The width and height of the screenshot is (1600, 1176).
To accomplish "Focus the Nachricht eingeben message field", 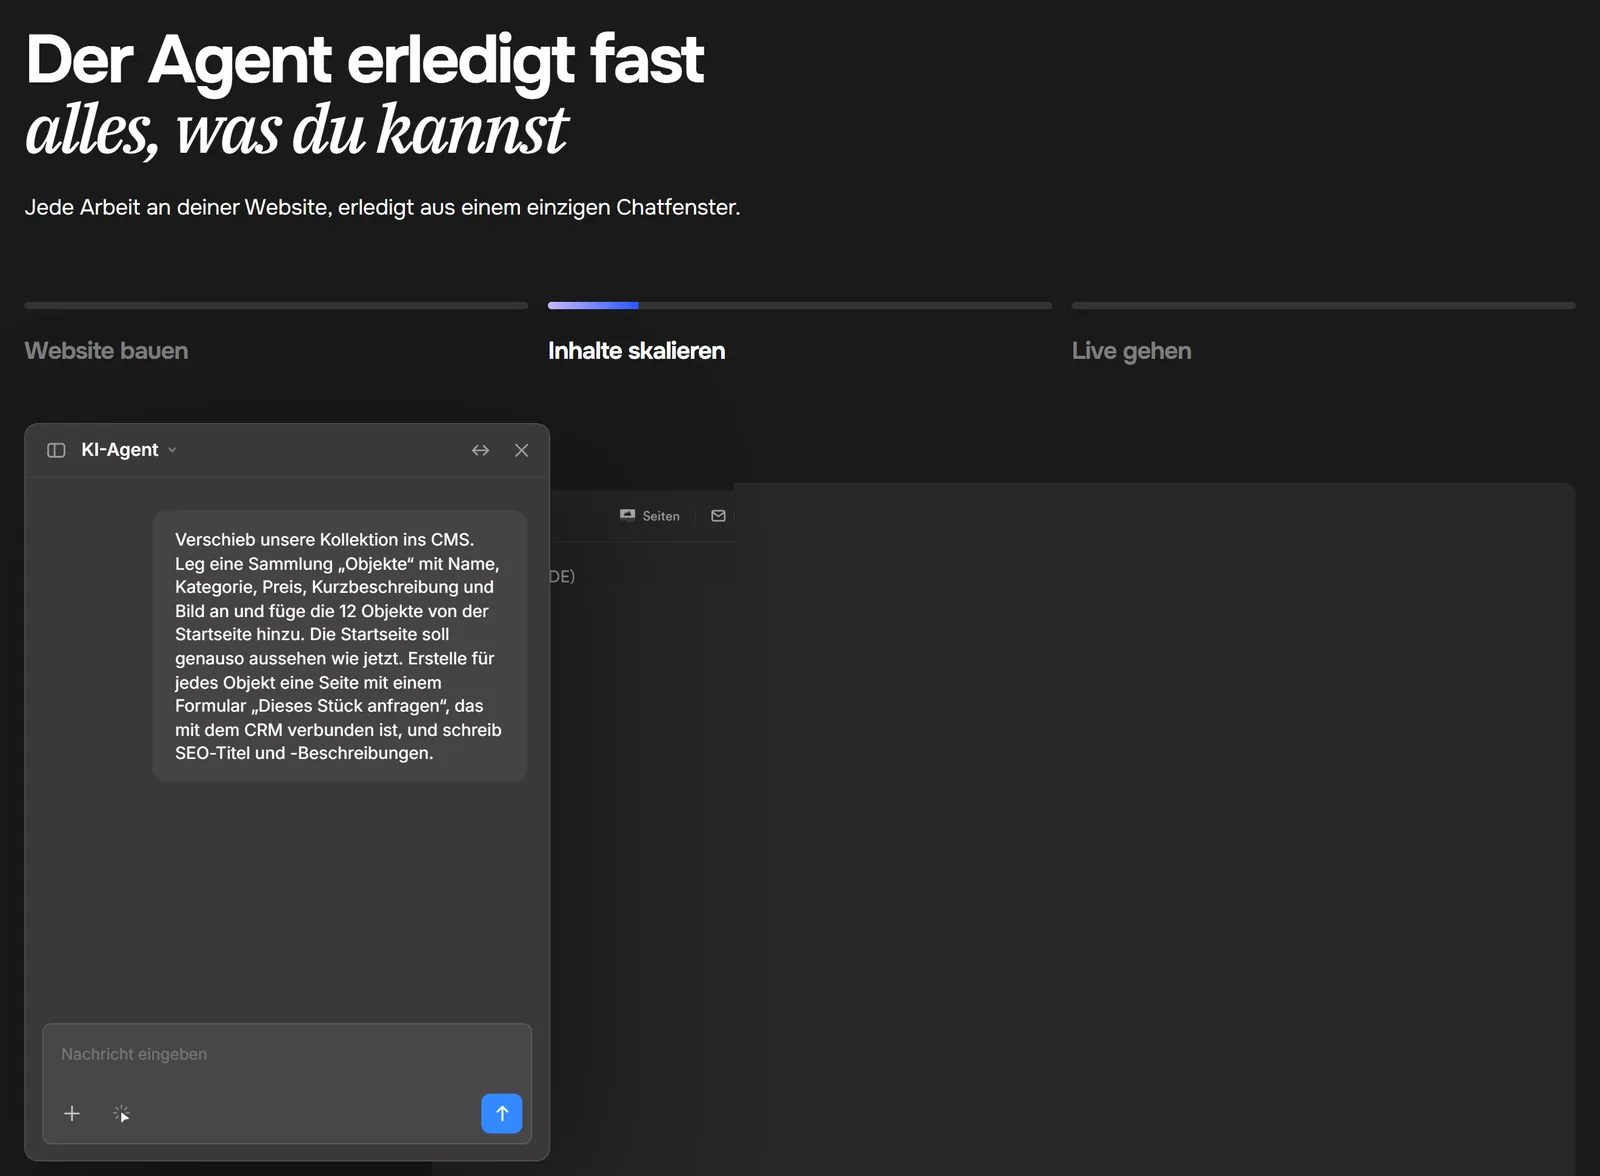I will point(287,1054).
